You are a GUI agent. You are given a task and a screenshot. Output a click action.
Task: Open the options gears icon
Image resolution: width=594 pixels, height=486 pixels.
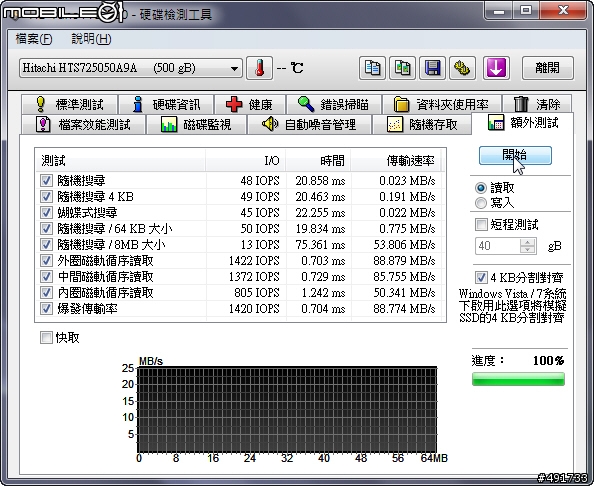pos(462,68)
